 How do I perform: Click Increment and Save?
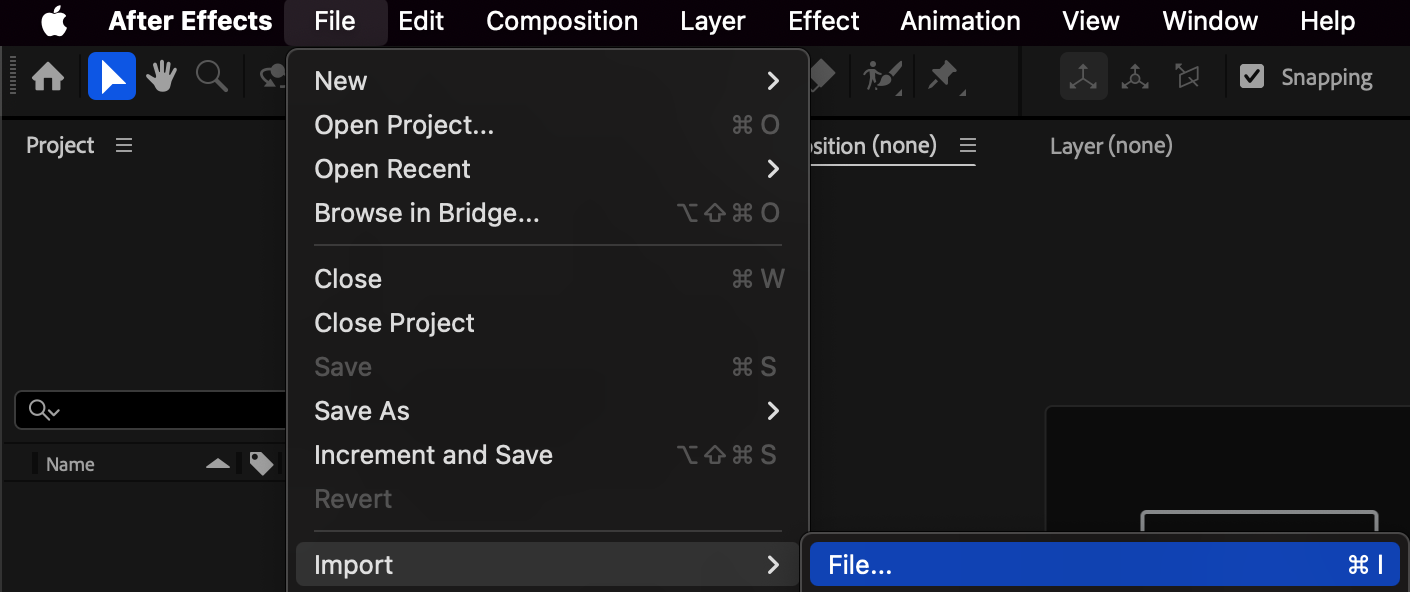tap(433, 455)
